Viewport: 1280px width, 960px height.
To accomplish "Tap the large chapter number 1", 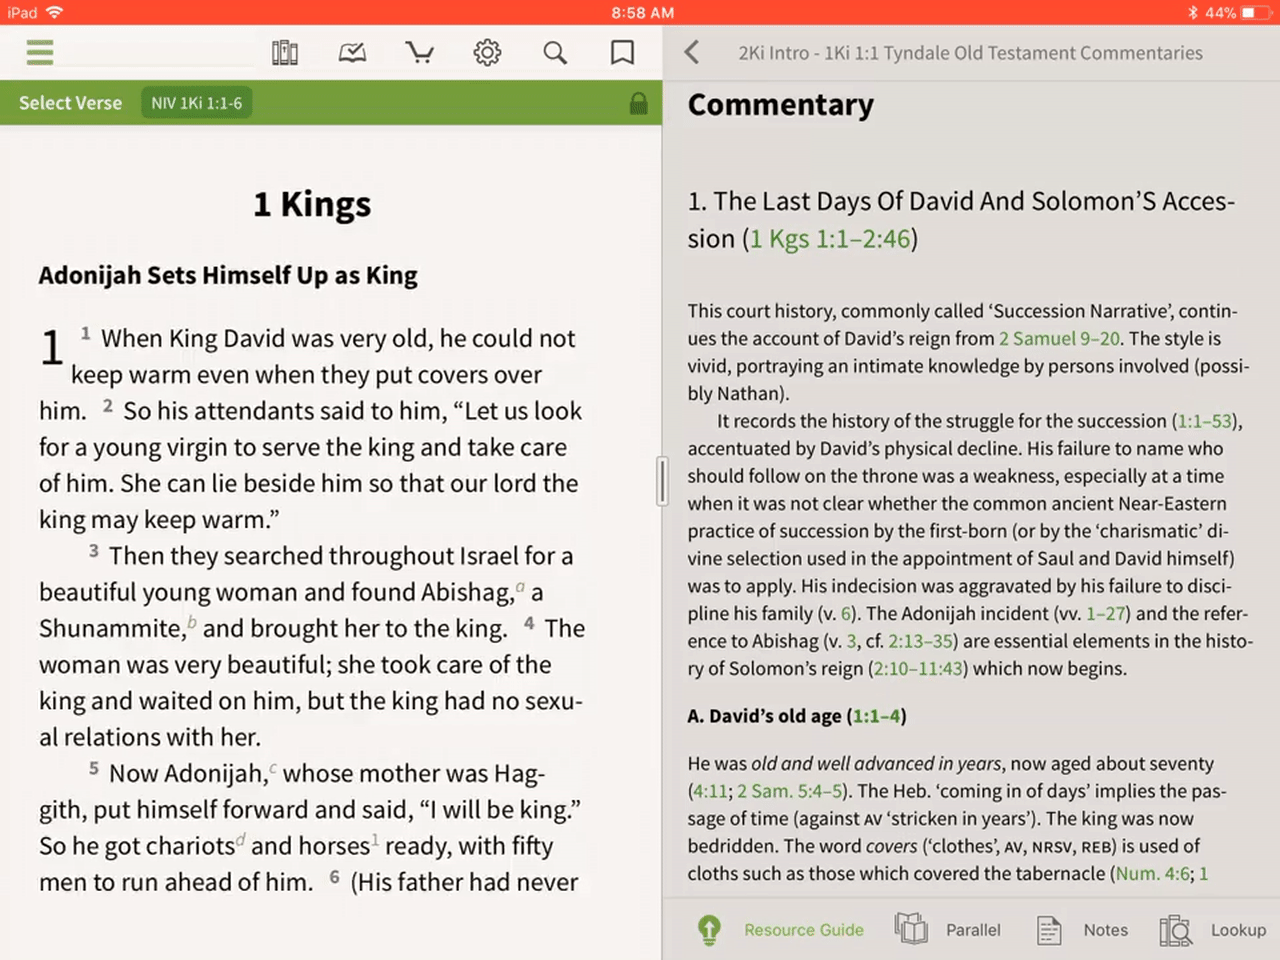I will click(52, 347).
